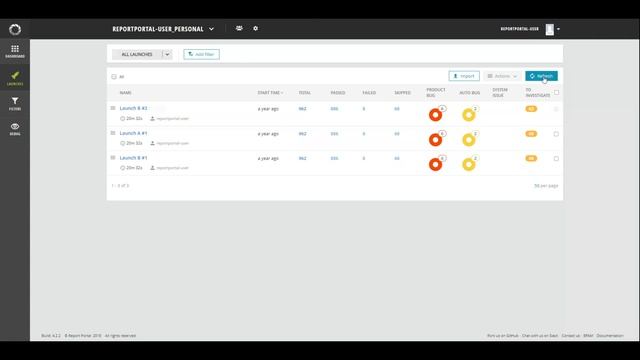The height and width of the screenshot is (360, 640).
Task: Click Product Bug donut in topmost launch row
Action: coord(436,115)
